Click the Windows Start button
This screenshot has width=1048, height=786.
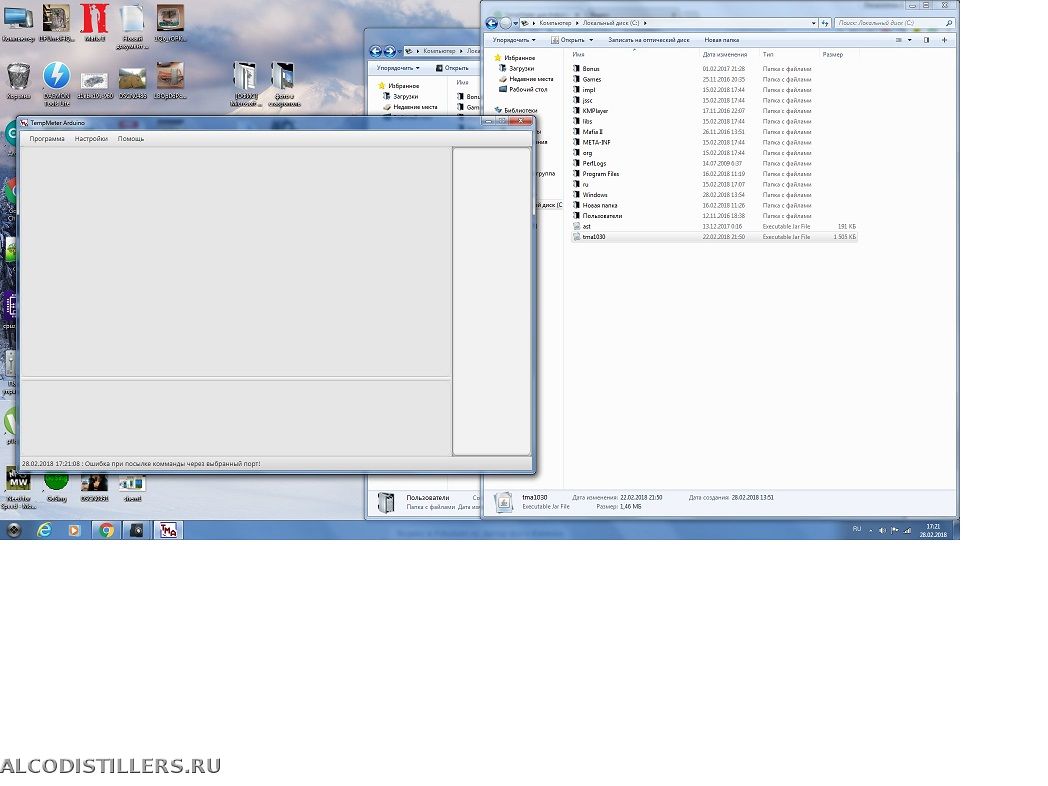pos(13,530)
